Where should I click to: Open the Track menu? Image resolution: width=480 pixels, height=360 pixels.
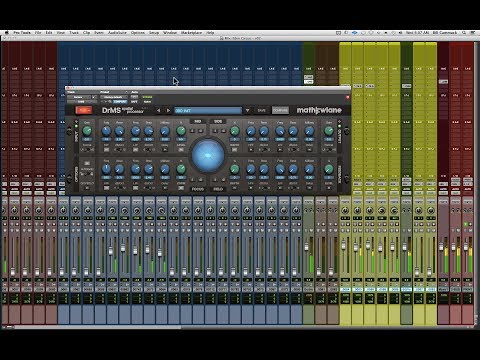(x=74, y=33)
